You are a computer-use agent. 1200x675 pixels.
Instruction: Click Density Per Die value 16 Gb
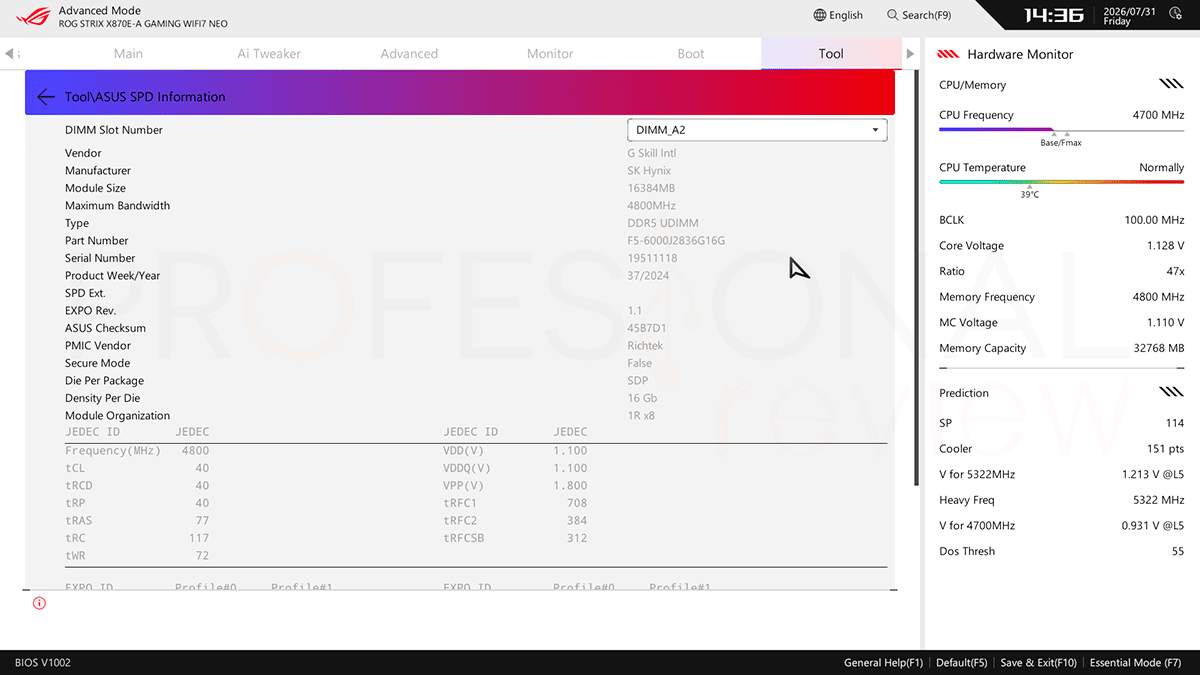click(x=642, y=398)
